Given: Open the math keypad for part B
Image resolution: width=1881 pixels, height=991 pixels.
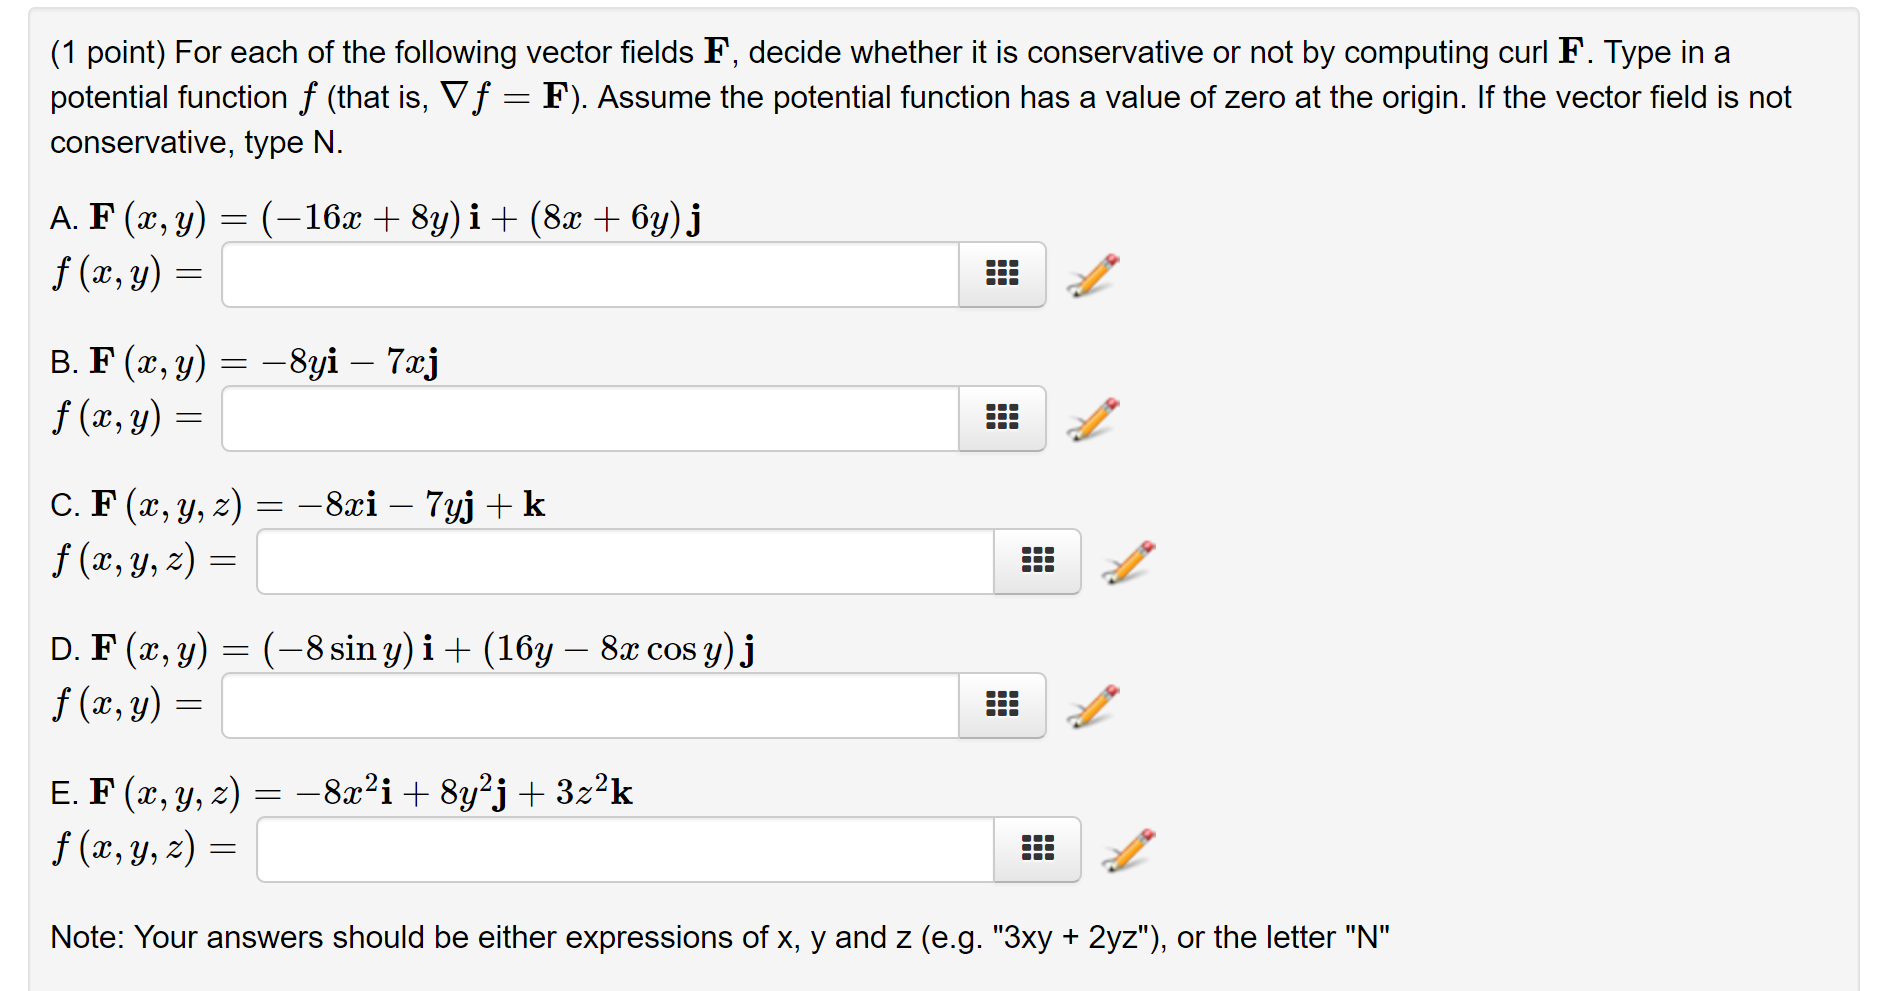Looking at the screenshot, I should [x=1001, y=418].
